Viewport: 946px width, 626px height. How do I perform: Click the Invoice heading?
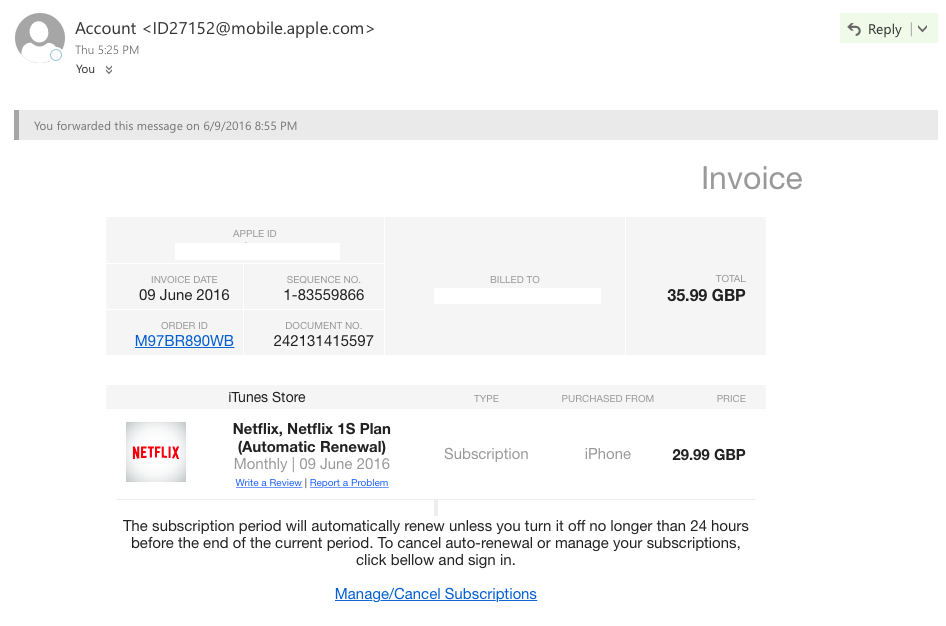[752, 179]
